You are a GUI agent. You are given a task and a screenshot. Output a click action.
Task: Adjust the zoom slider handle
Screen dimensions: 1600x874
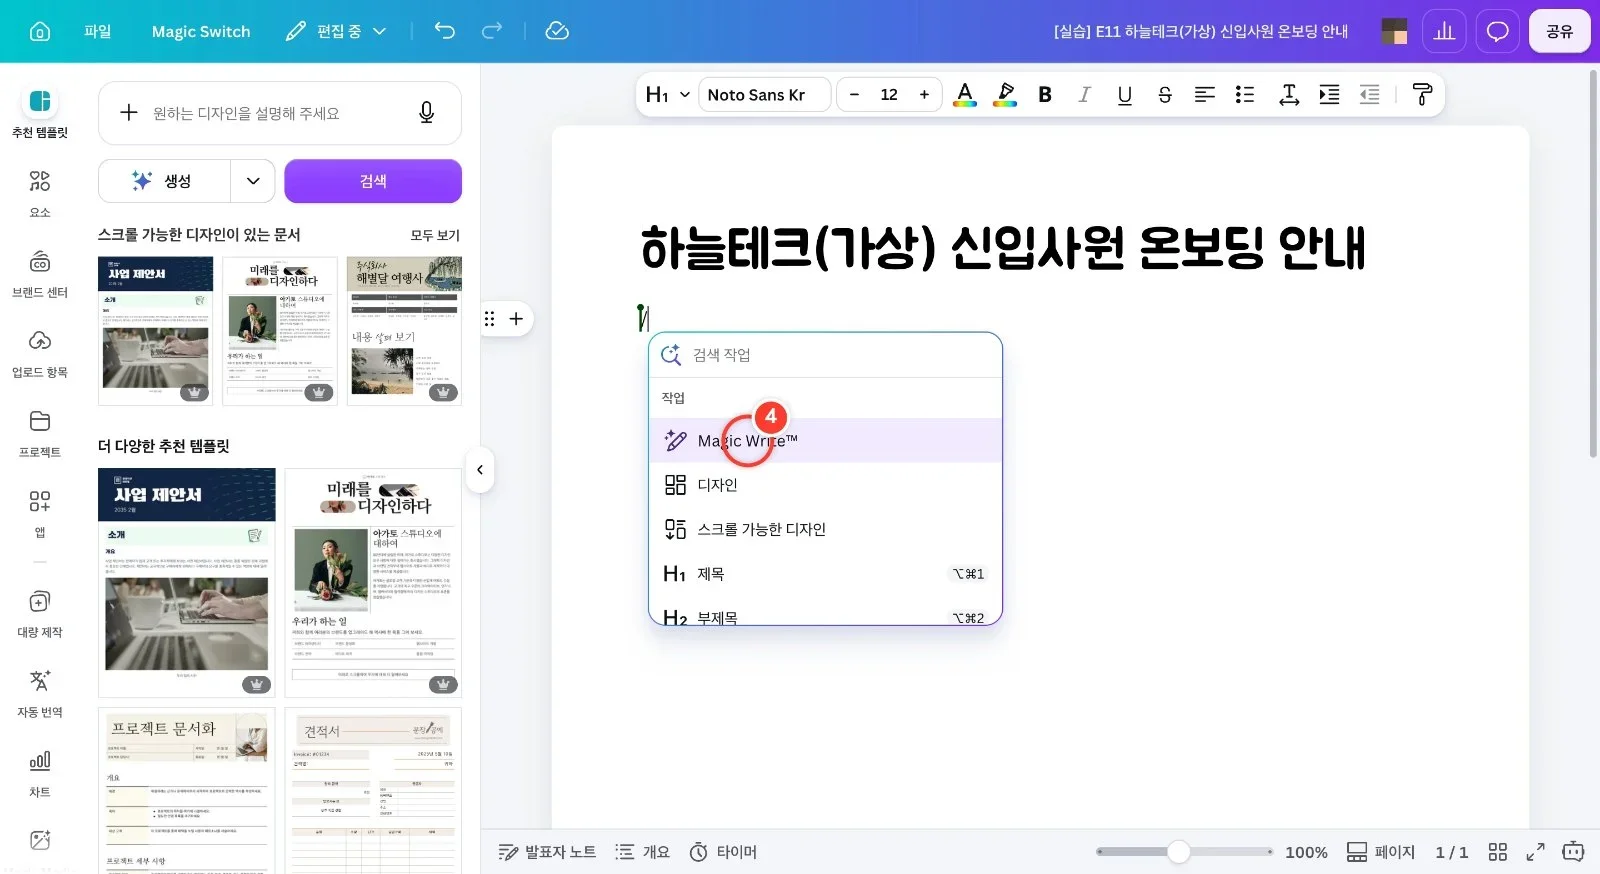tap(1179, 852)
